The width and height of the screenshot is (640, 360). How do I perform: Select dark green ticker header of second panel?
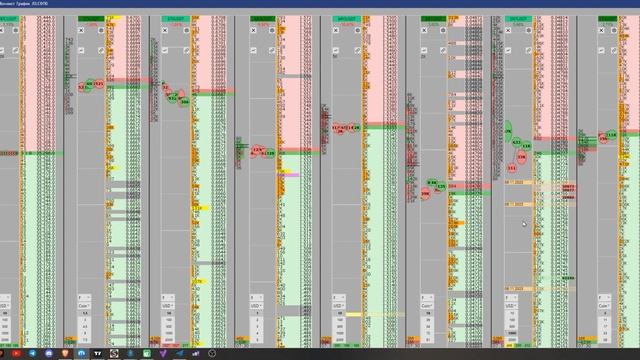tap(91, 19)
